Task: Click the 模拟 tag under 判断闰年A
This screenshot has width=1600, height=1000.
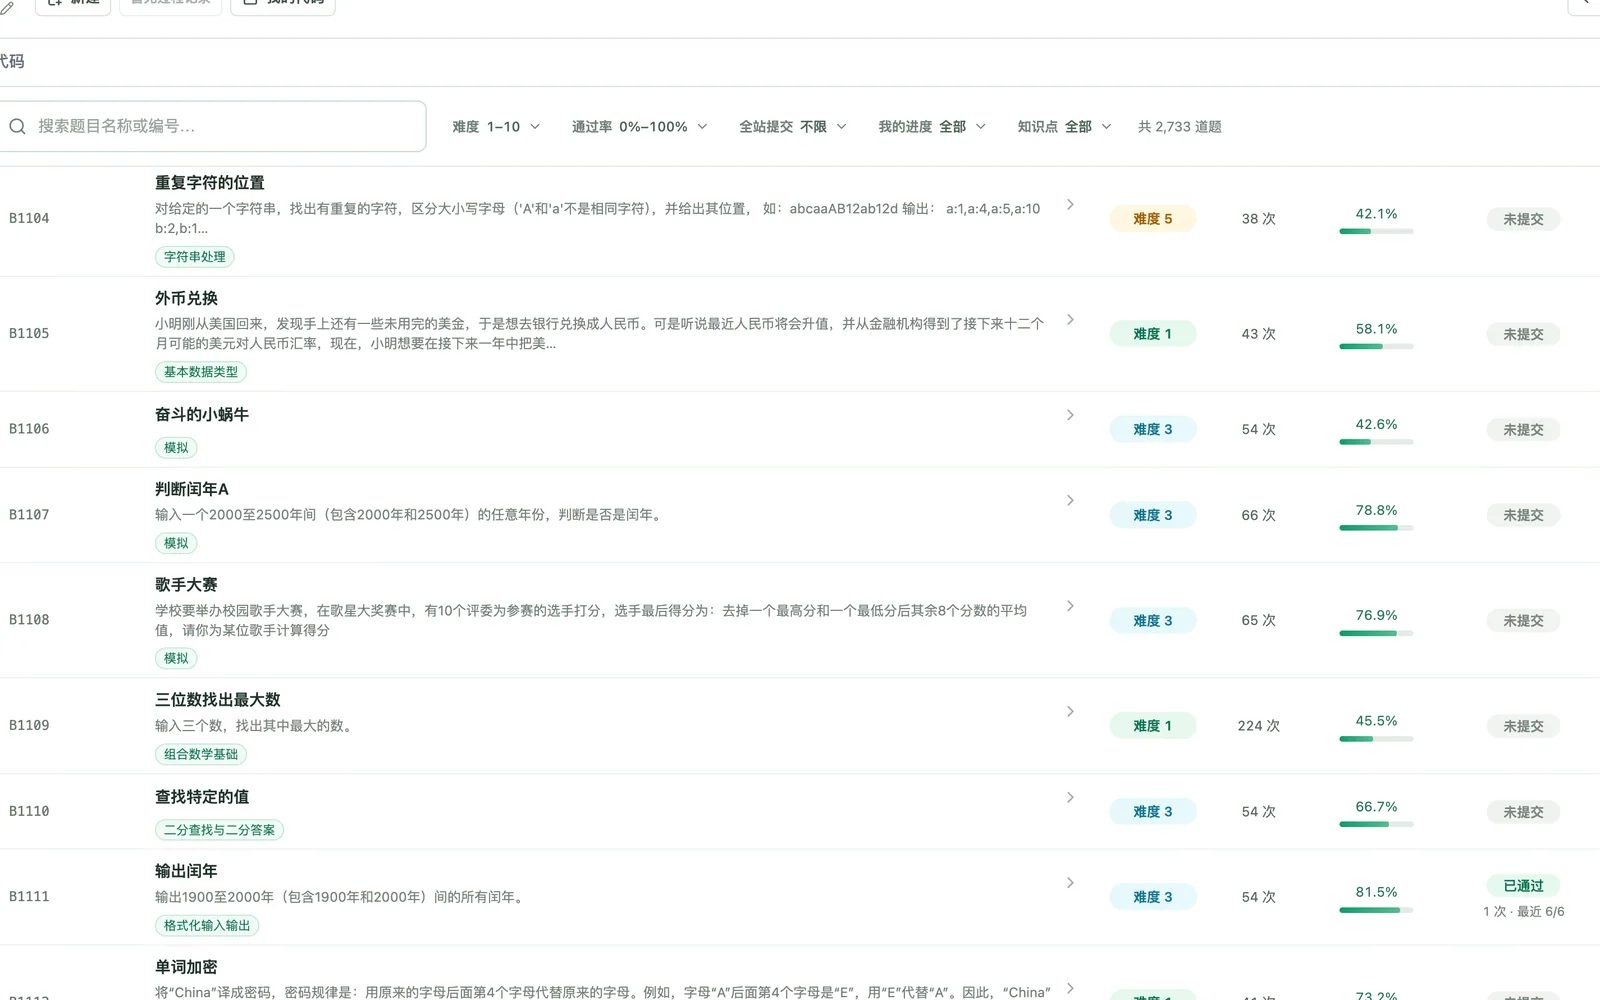Action: coord(176,543)
